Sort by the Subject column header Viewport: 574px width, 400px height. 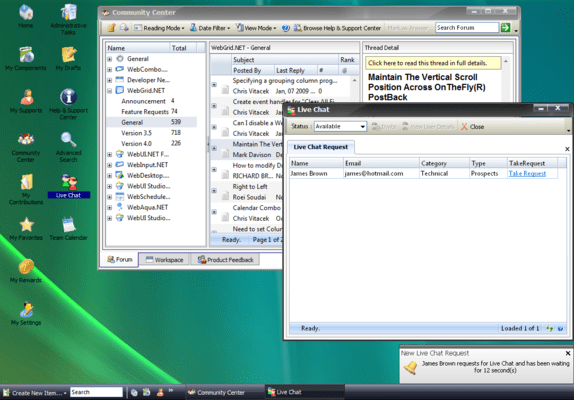click(285, 60)
